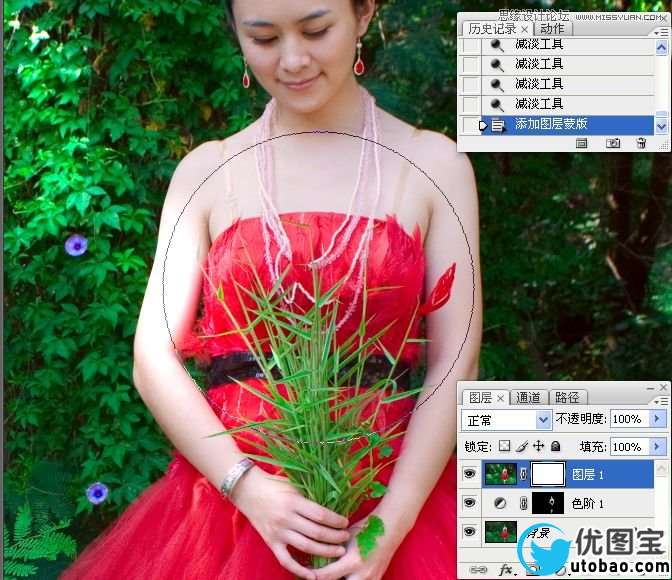Screen dimensions: 672x580
Task: Select the white layer mask on 图层 1
Action: pos(548,474)
